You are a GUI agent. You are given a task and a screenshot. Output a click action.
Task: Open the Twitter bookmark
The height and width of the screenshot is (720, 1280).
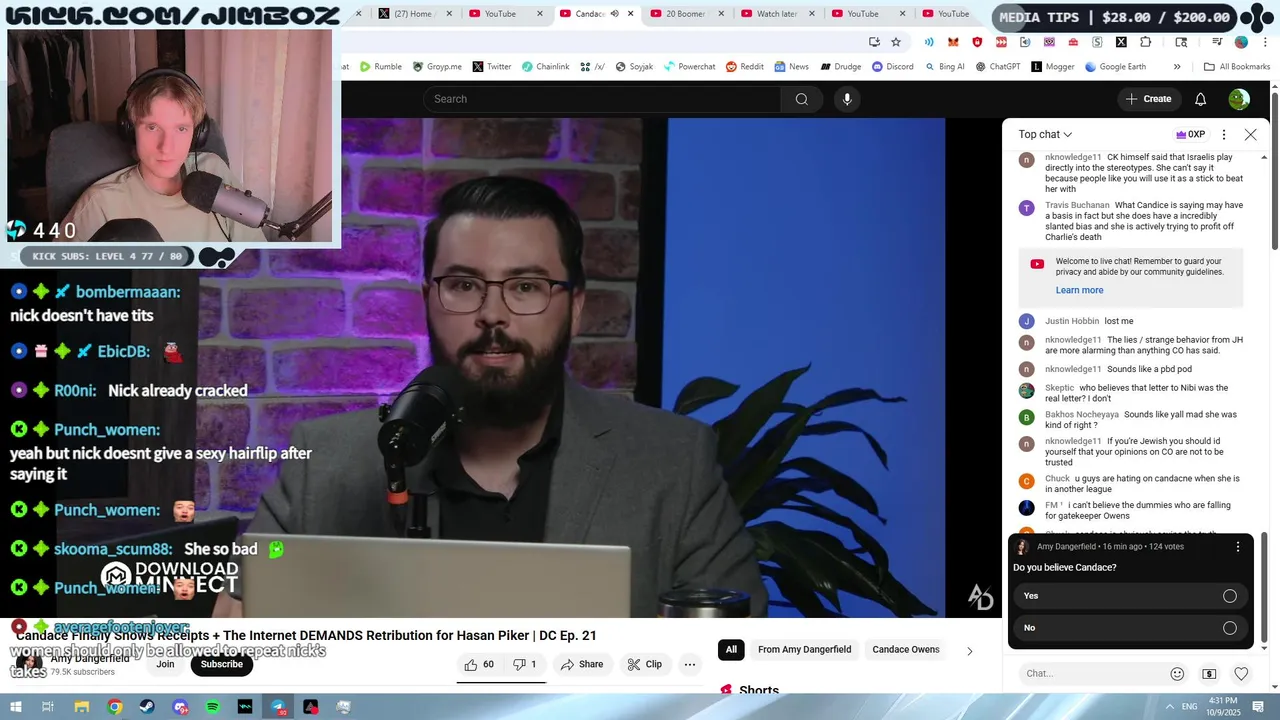[491, 67]
